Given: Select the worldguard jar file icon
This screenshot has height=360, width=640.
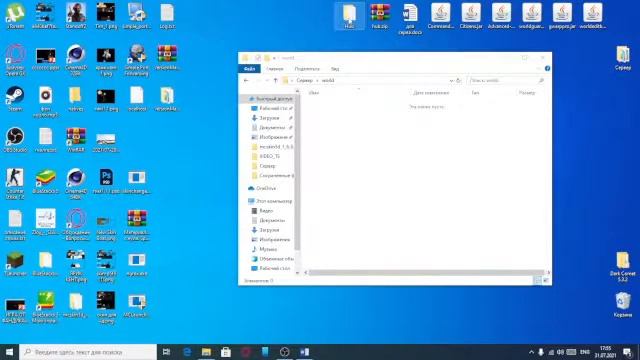Looking at the screenshot, I should [532, 16].
